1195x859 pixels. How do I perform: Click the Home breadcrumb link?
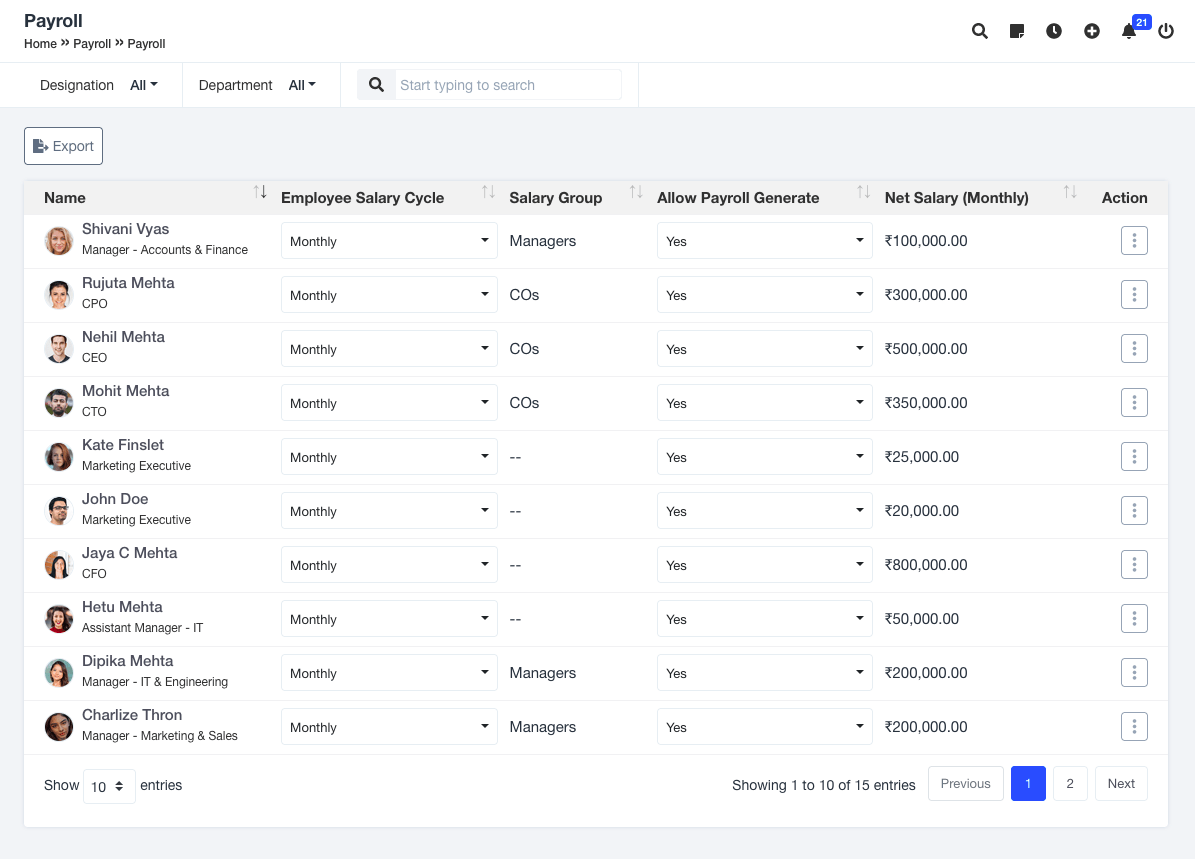40,44
